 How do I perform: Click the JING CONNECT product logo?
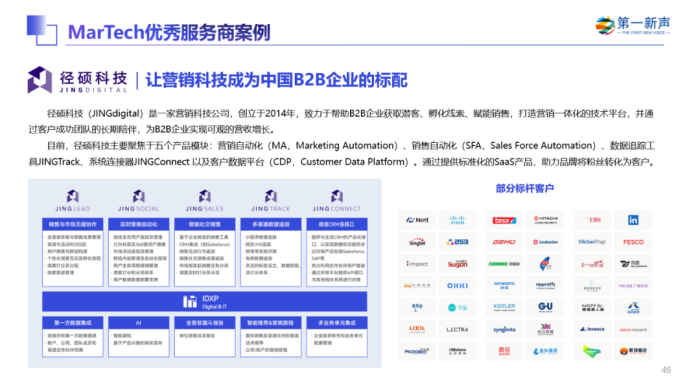coord(337,200)
